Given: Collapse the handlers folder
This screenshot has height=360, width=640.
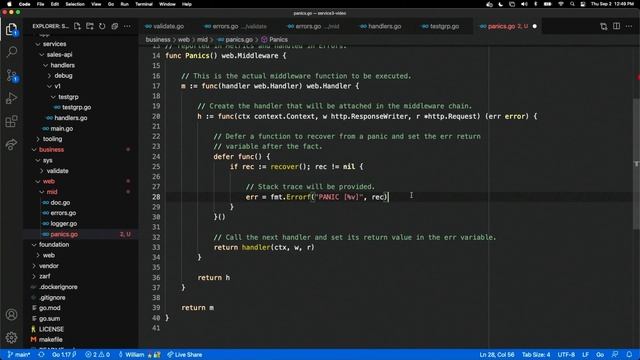Looking at the screenshot, I should 62,65.
